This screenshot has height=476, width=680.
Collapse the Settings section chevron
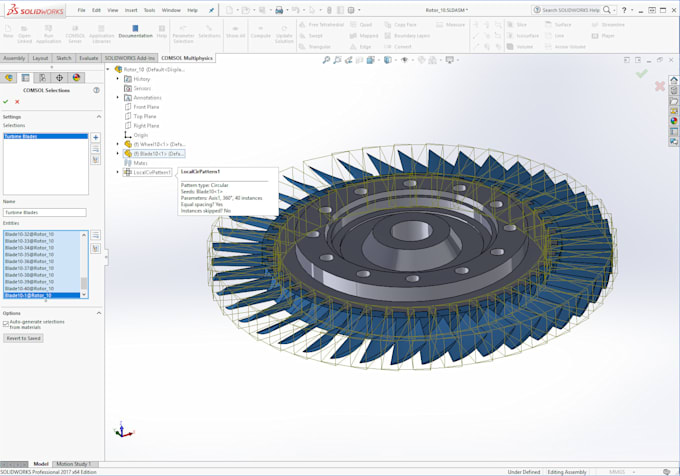(x=99, y=117)
